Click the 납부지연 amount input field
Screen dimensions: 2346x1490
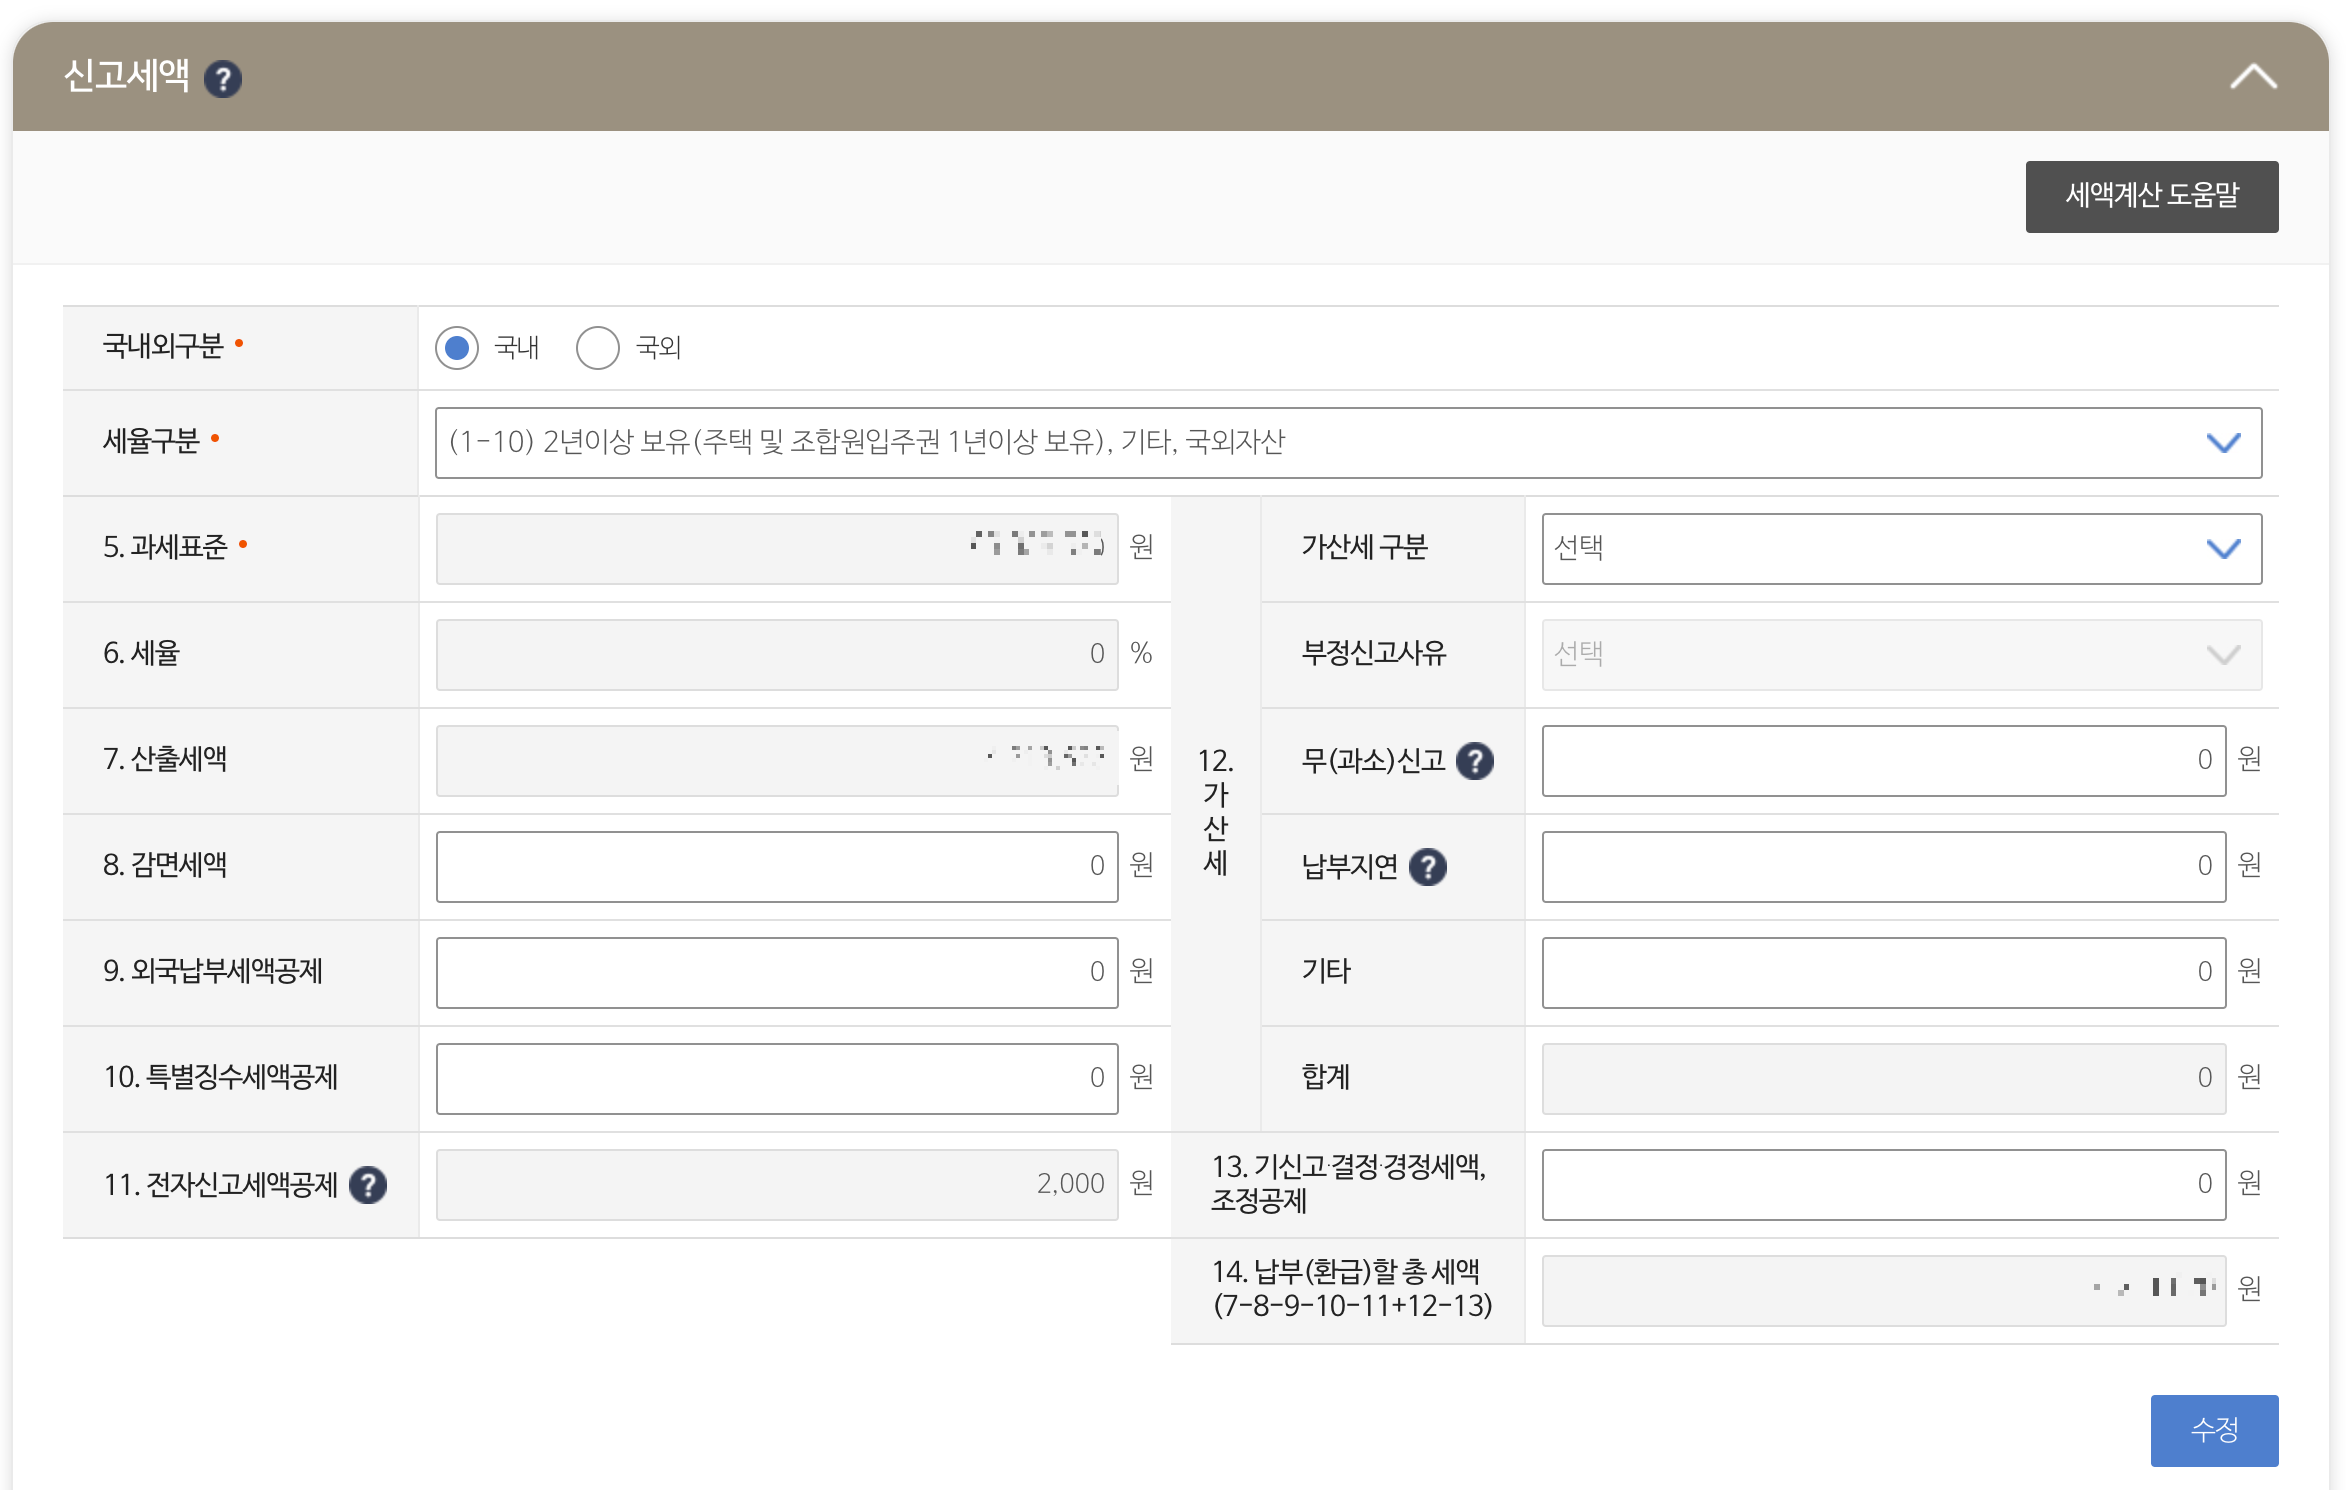1883,867
